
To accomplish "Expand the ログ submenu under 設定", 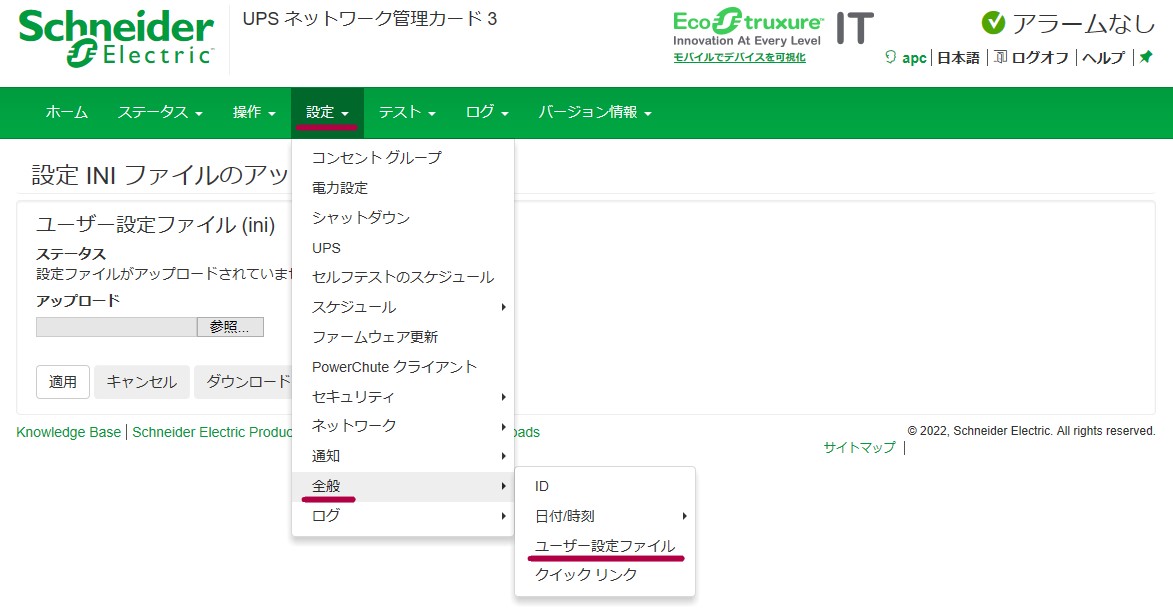I will point(402,516).
